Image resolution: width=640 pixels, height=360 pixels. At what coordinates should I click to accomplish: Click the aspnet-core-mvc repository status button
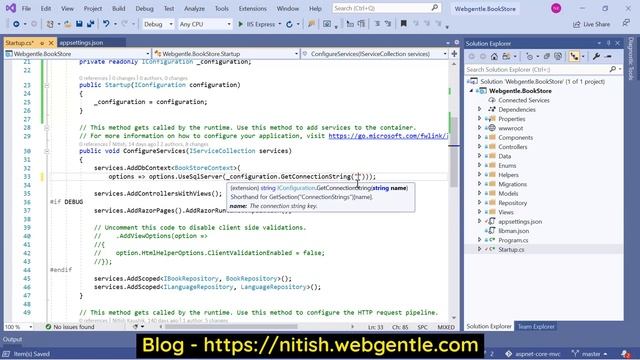click(x=533, y=354)
